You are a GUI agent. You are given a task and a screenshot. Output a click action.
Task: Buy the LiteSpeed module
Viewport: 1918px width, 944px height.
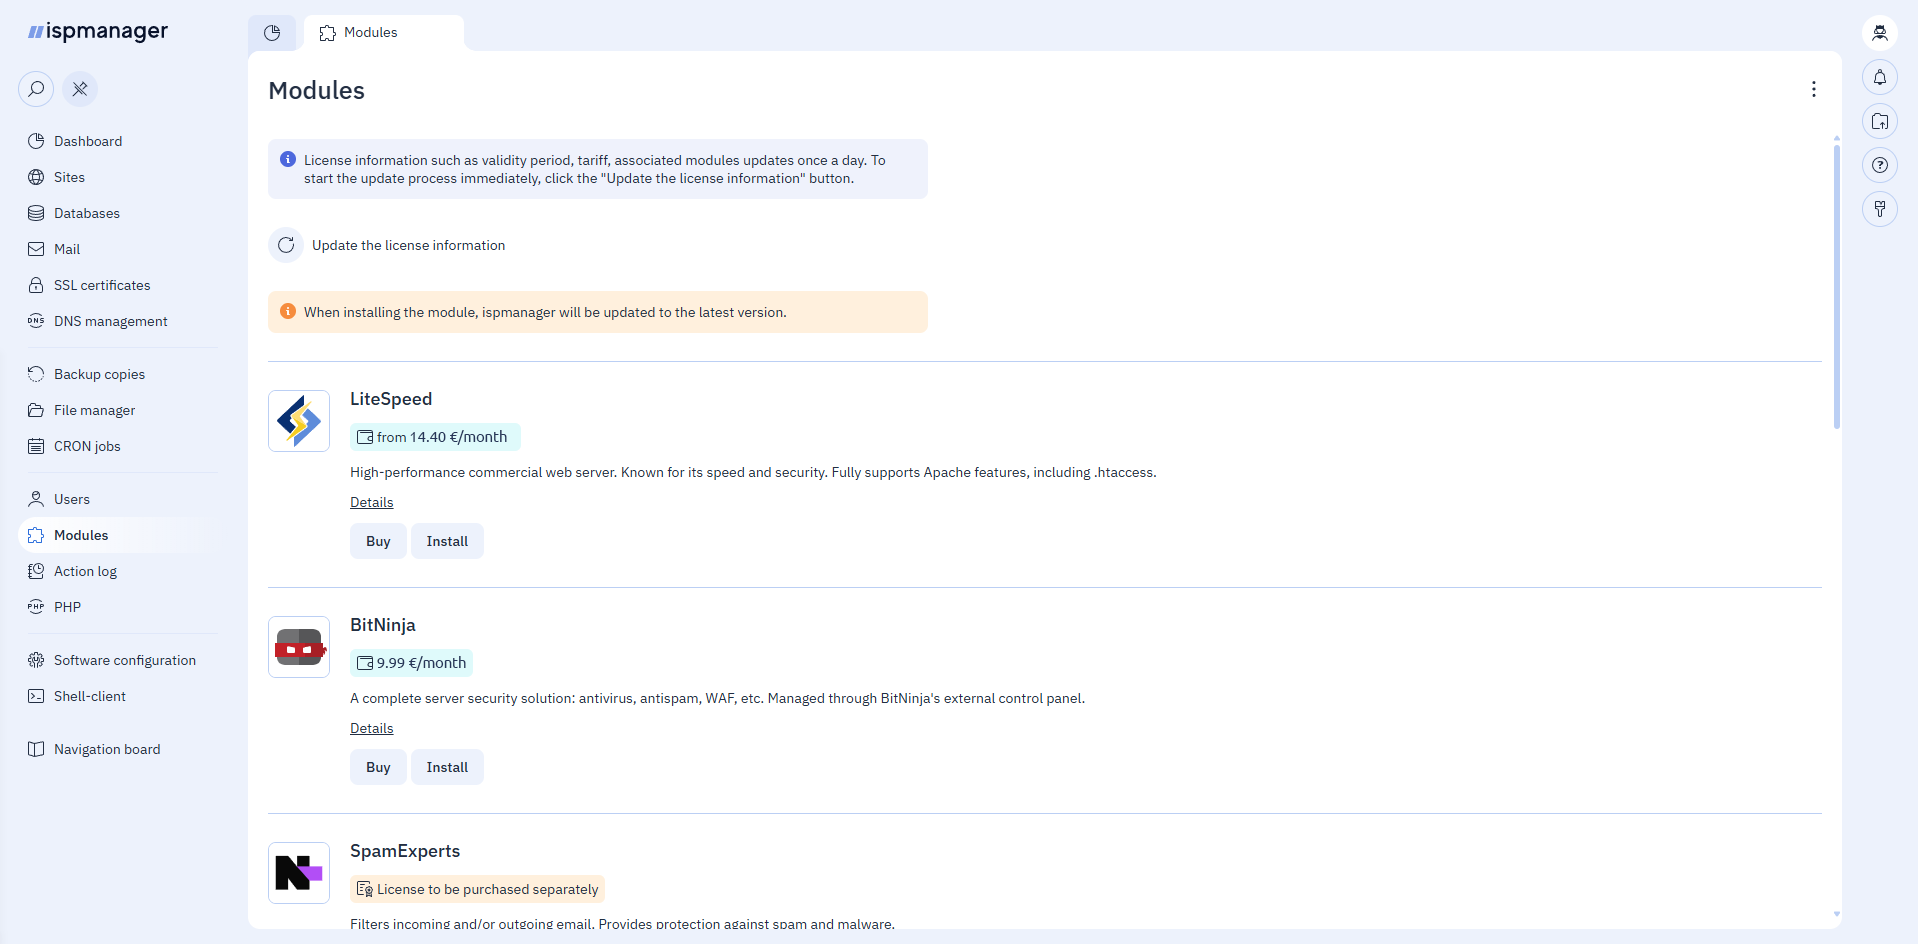tap(378, 541)
